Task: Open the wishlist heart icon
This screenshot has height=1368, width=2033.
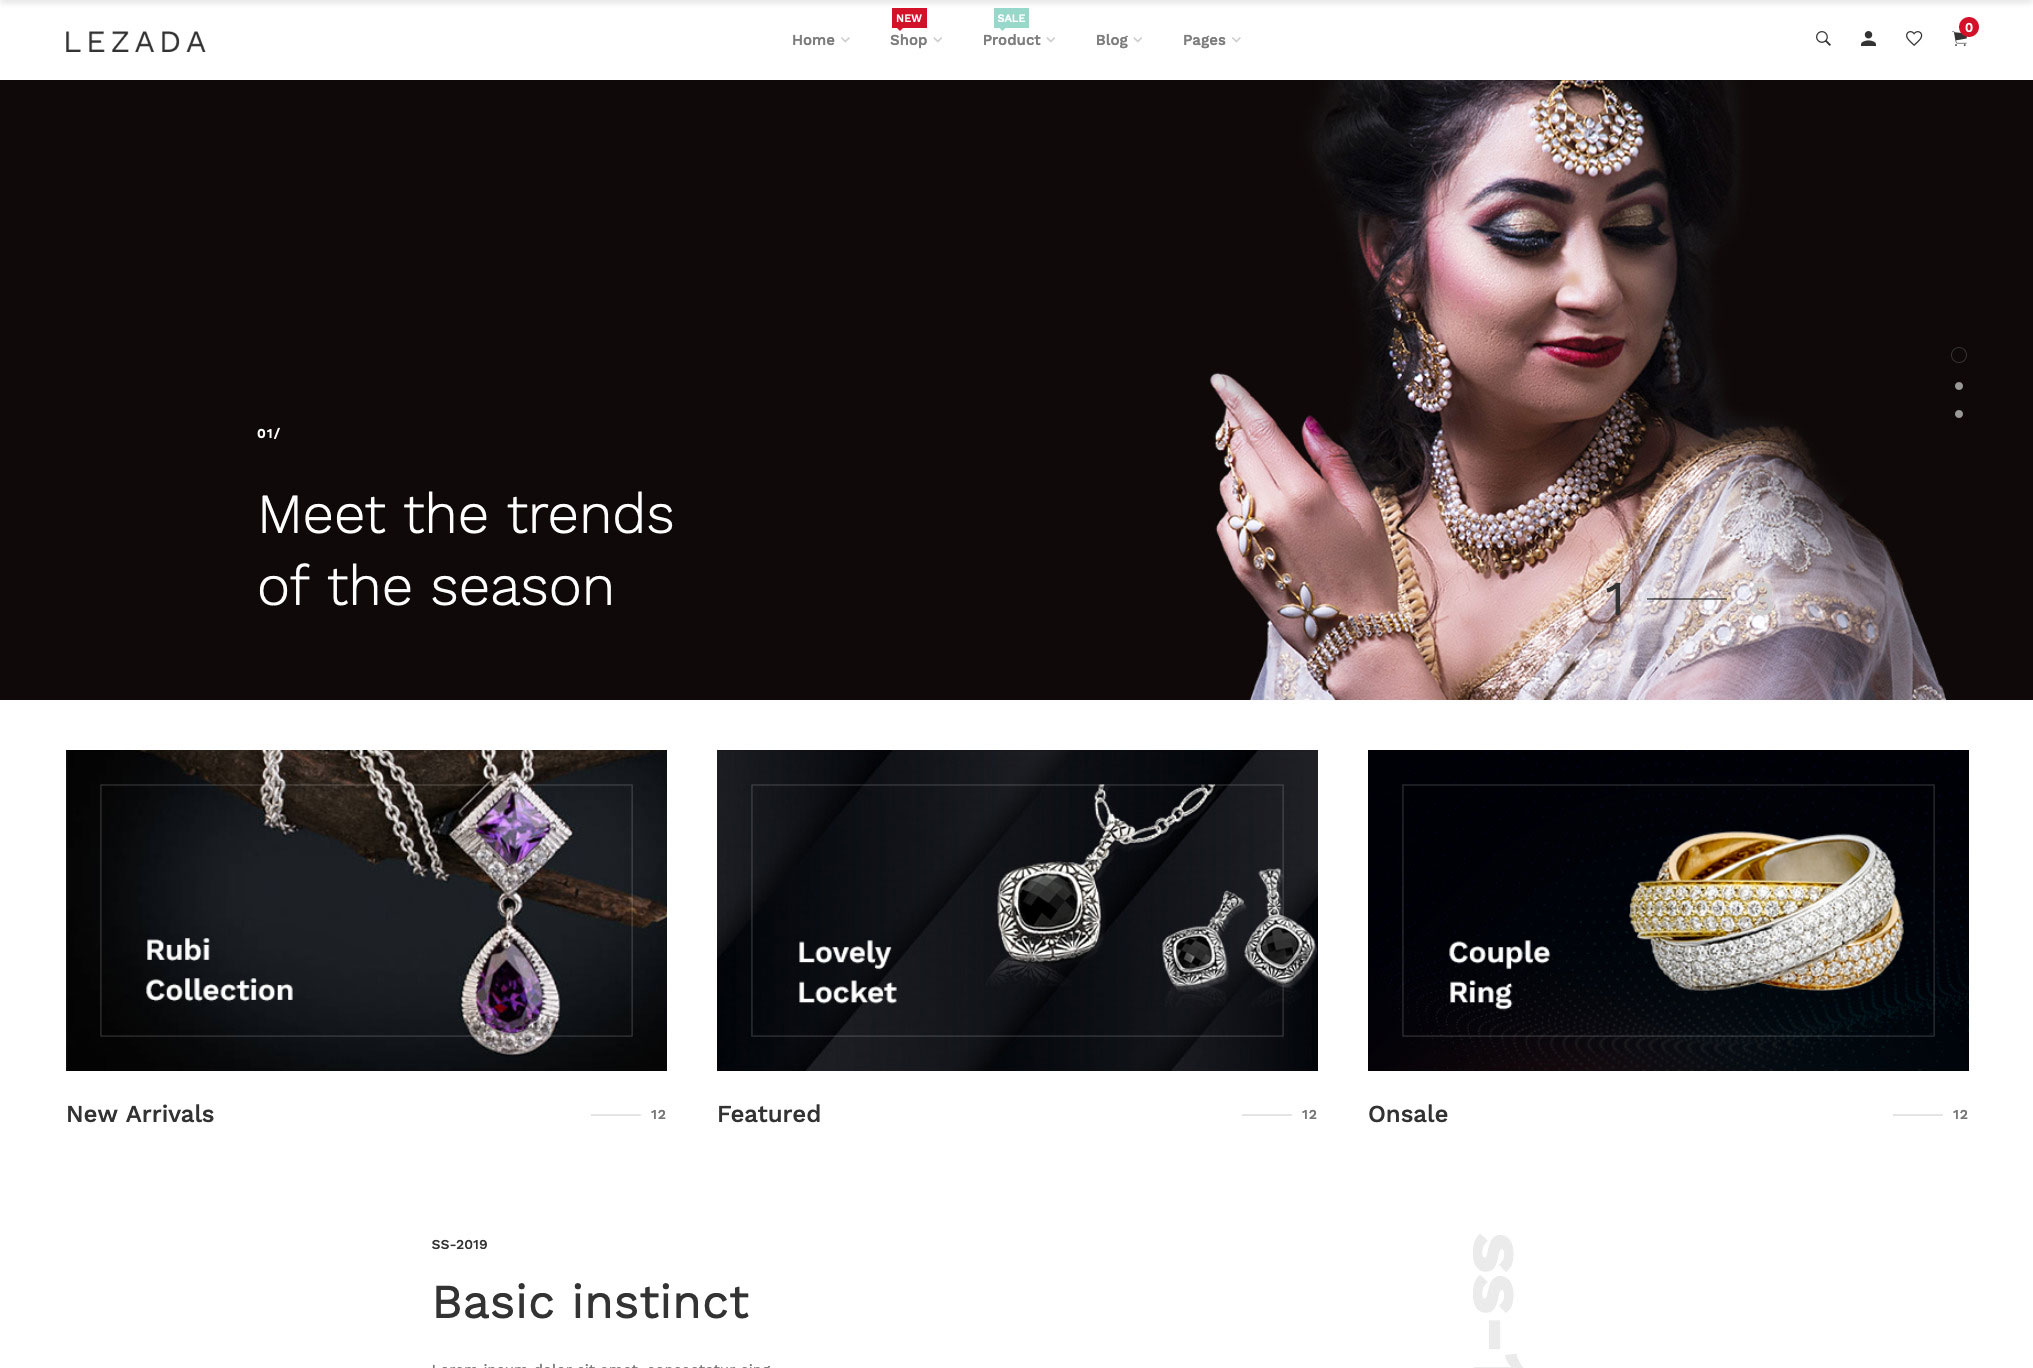Action: [1914, 39]
